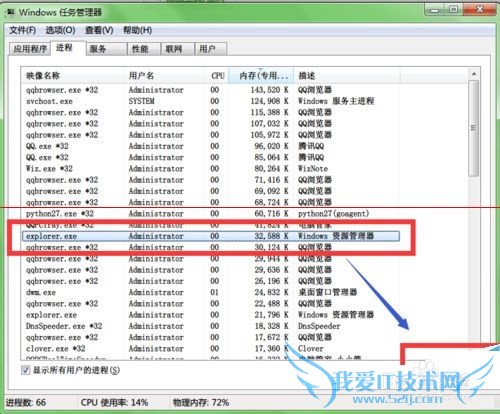Select qqbrowser.exe row using 68,724 K
Image resolution: width=500 pixels, height=414 pixels.
pyautogui.click(x=211, y=202)
